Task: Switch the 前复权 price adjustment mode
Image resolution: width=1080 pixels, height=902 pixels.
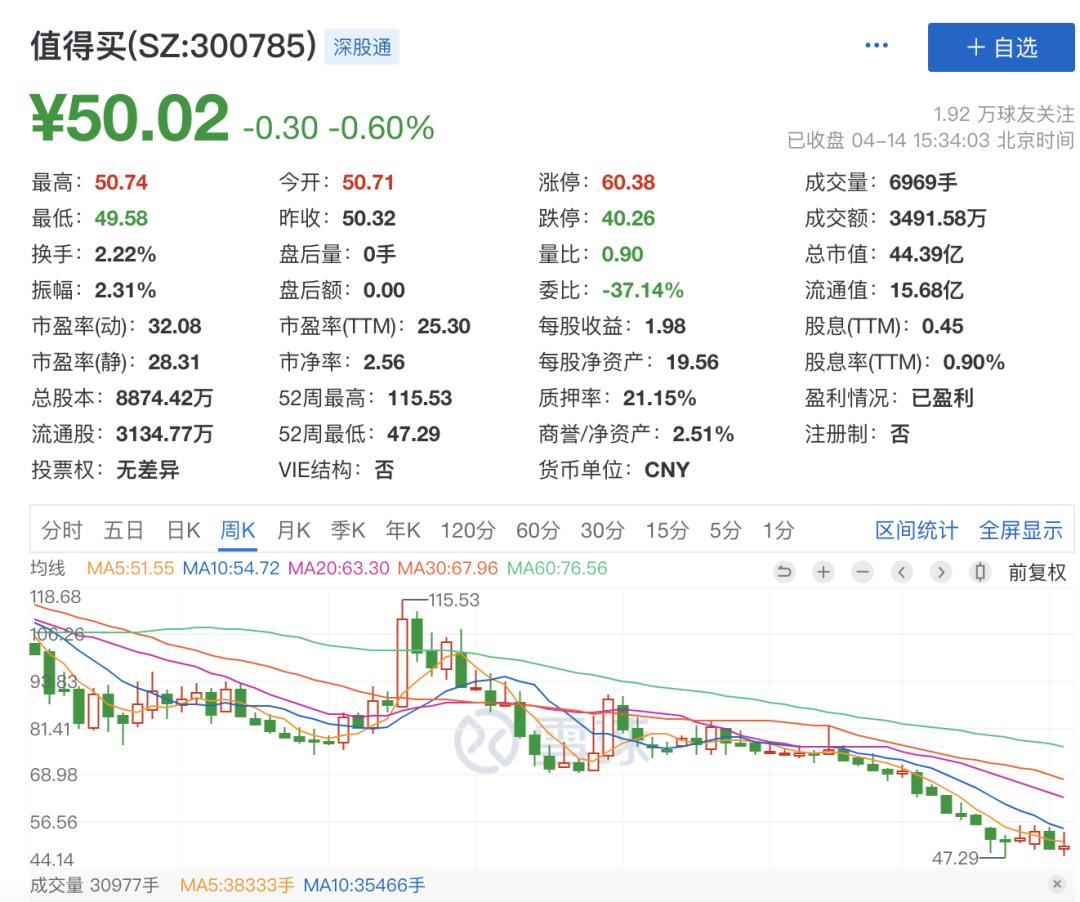Action: [1037, 572]
